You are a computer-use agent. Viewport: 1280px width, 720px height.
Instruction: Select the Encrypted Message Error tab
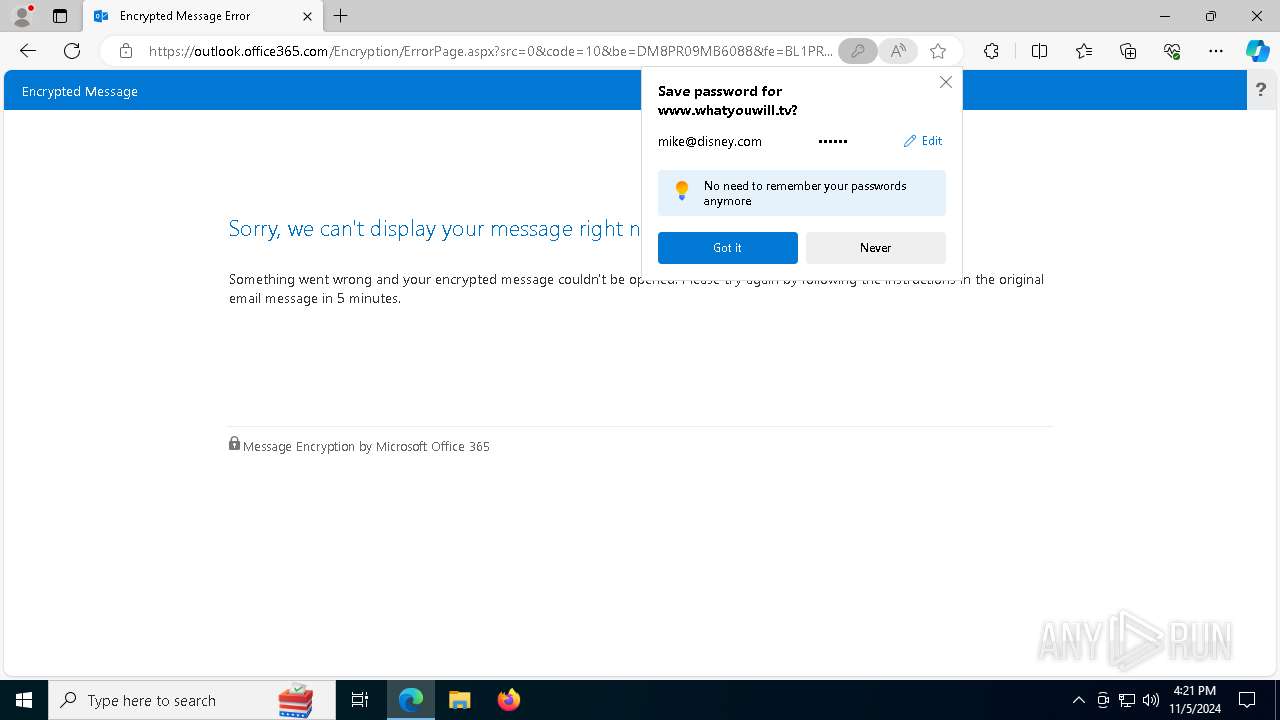point(204,16)
